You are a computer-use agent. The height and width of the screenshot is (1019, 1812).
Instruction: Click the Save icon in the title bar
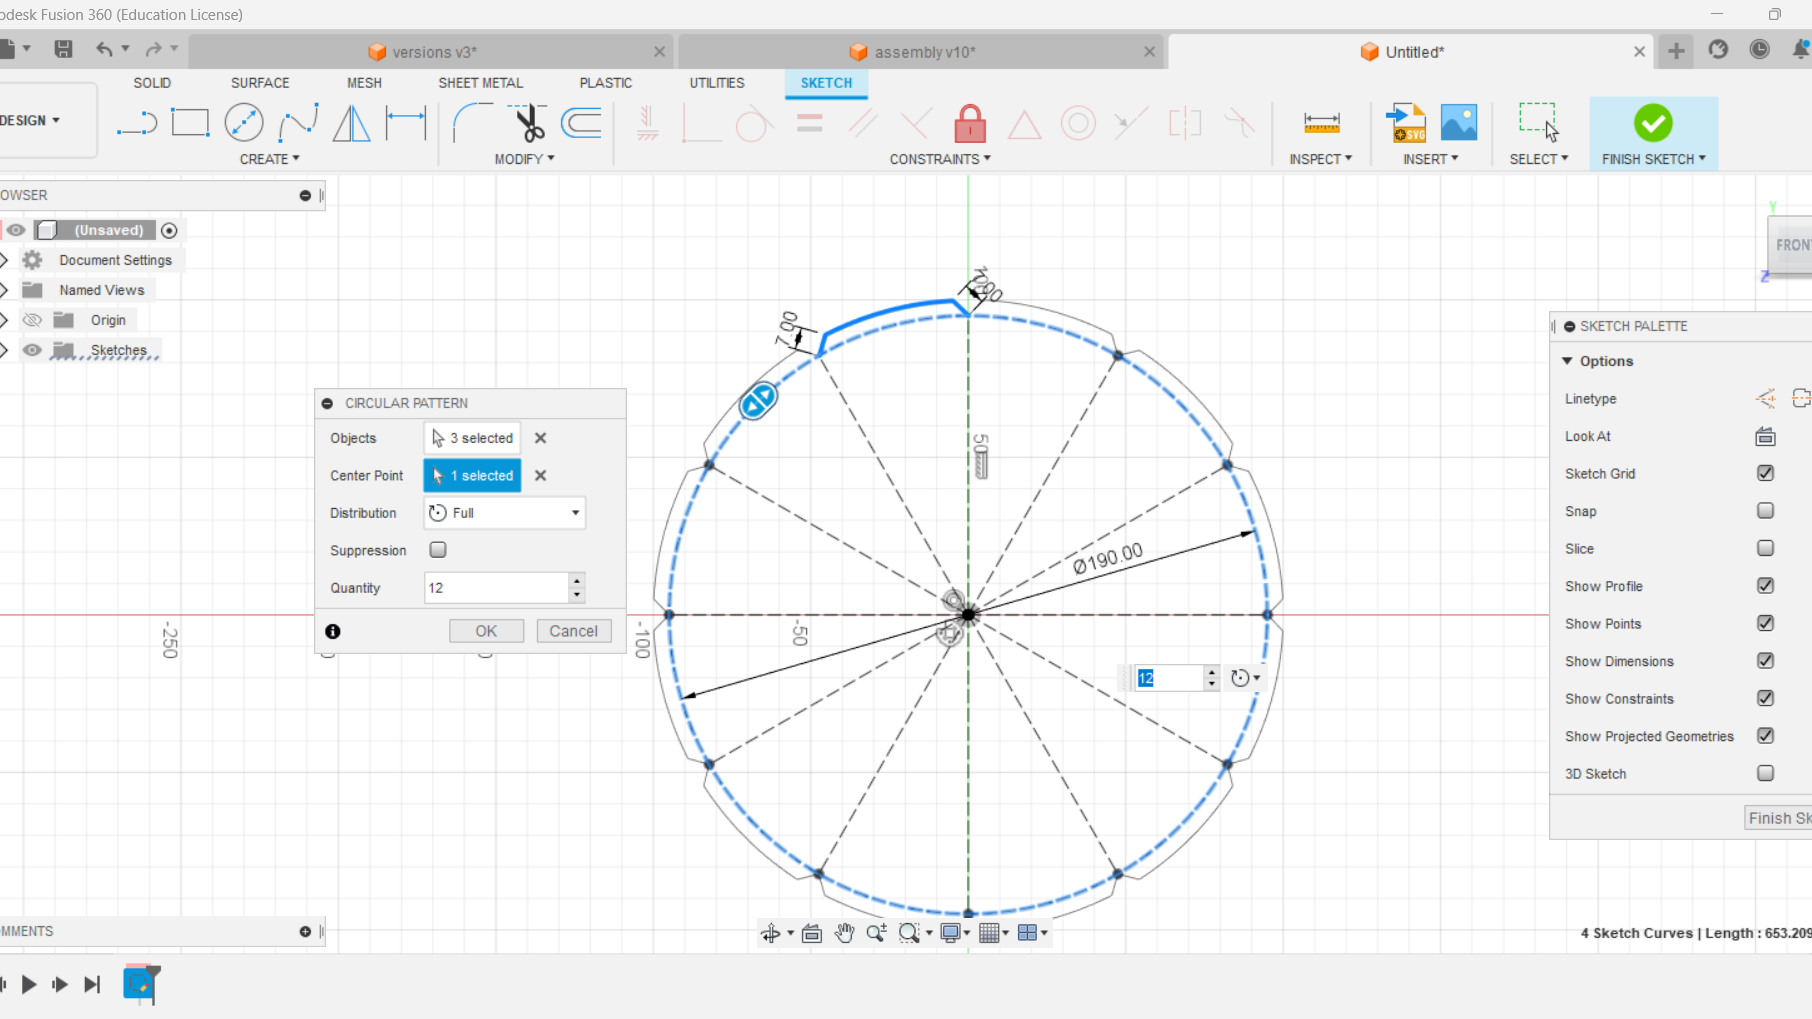(x=63, y=49)
